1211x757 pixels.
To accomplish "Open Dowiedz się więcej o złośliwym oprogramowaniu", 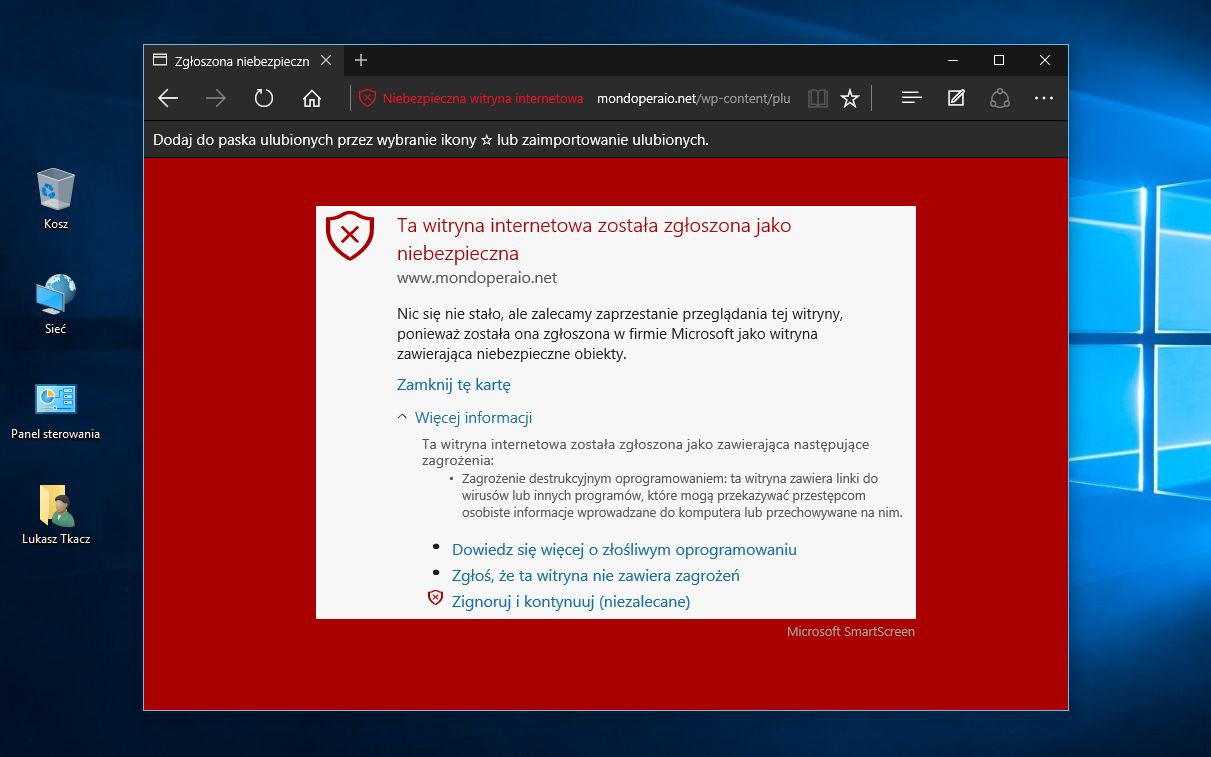I will (x=624, y=549).
